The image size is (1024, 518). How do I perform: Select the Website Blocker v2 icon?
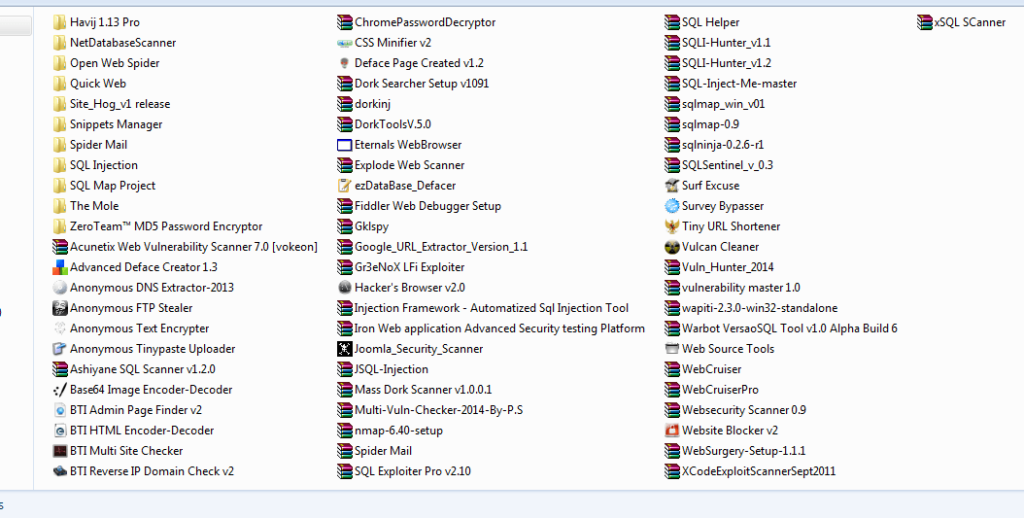(674, 431)
